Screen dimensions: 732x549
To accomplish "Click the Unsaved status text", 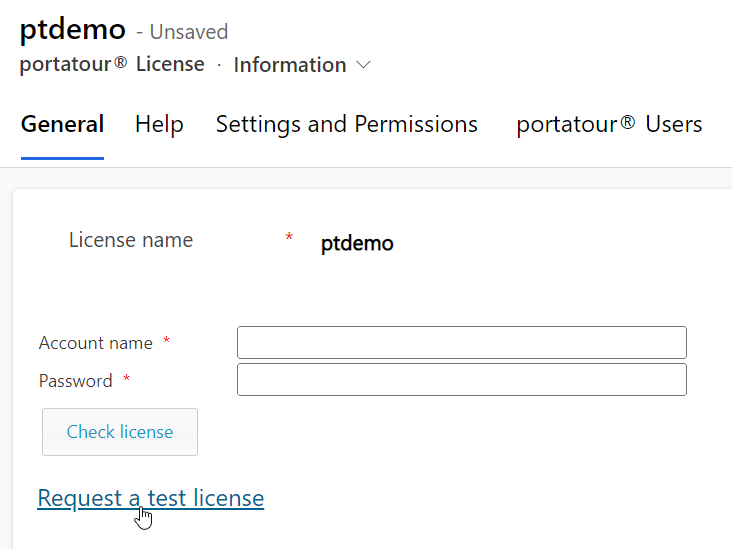I will tap(189, 32).
